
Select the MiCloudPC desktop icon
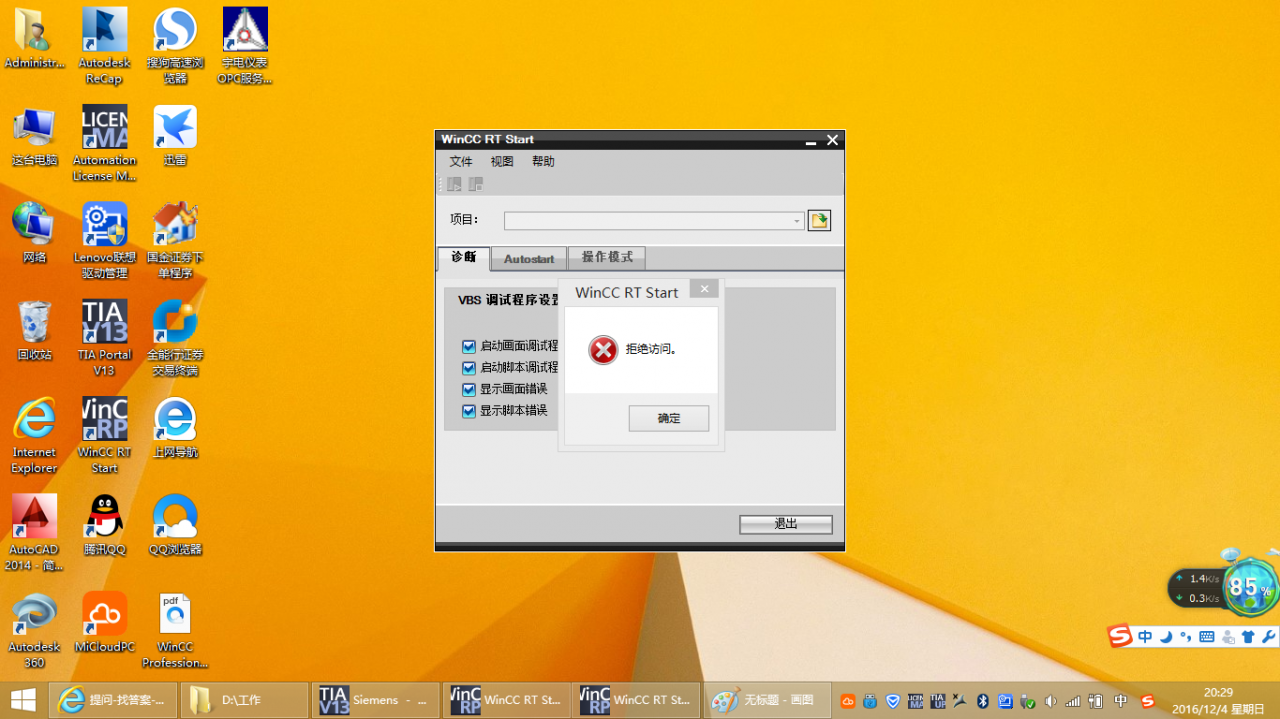click(x=104, y=621)
